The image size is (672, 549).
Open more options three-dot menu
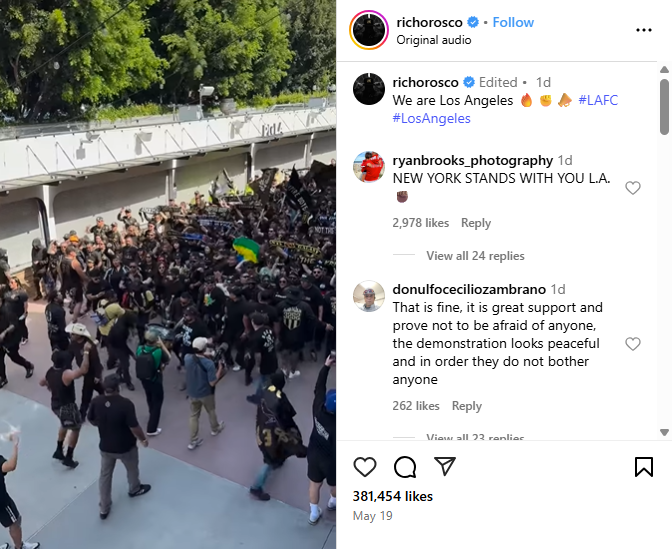coord(644,30)
